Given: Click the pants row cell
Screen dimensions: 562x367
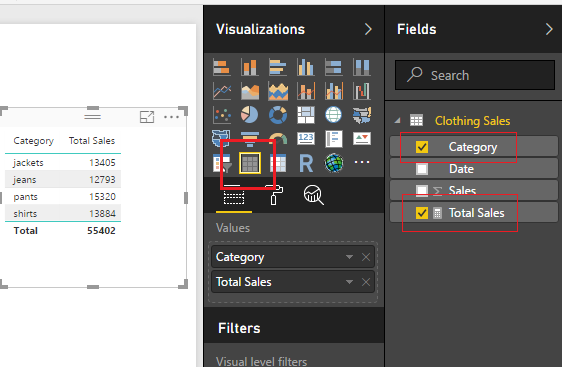Looking at the screenshot, I should point(25,197).
